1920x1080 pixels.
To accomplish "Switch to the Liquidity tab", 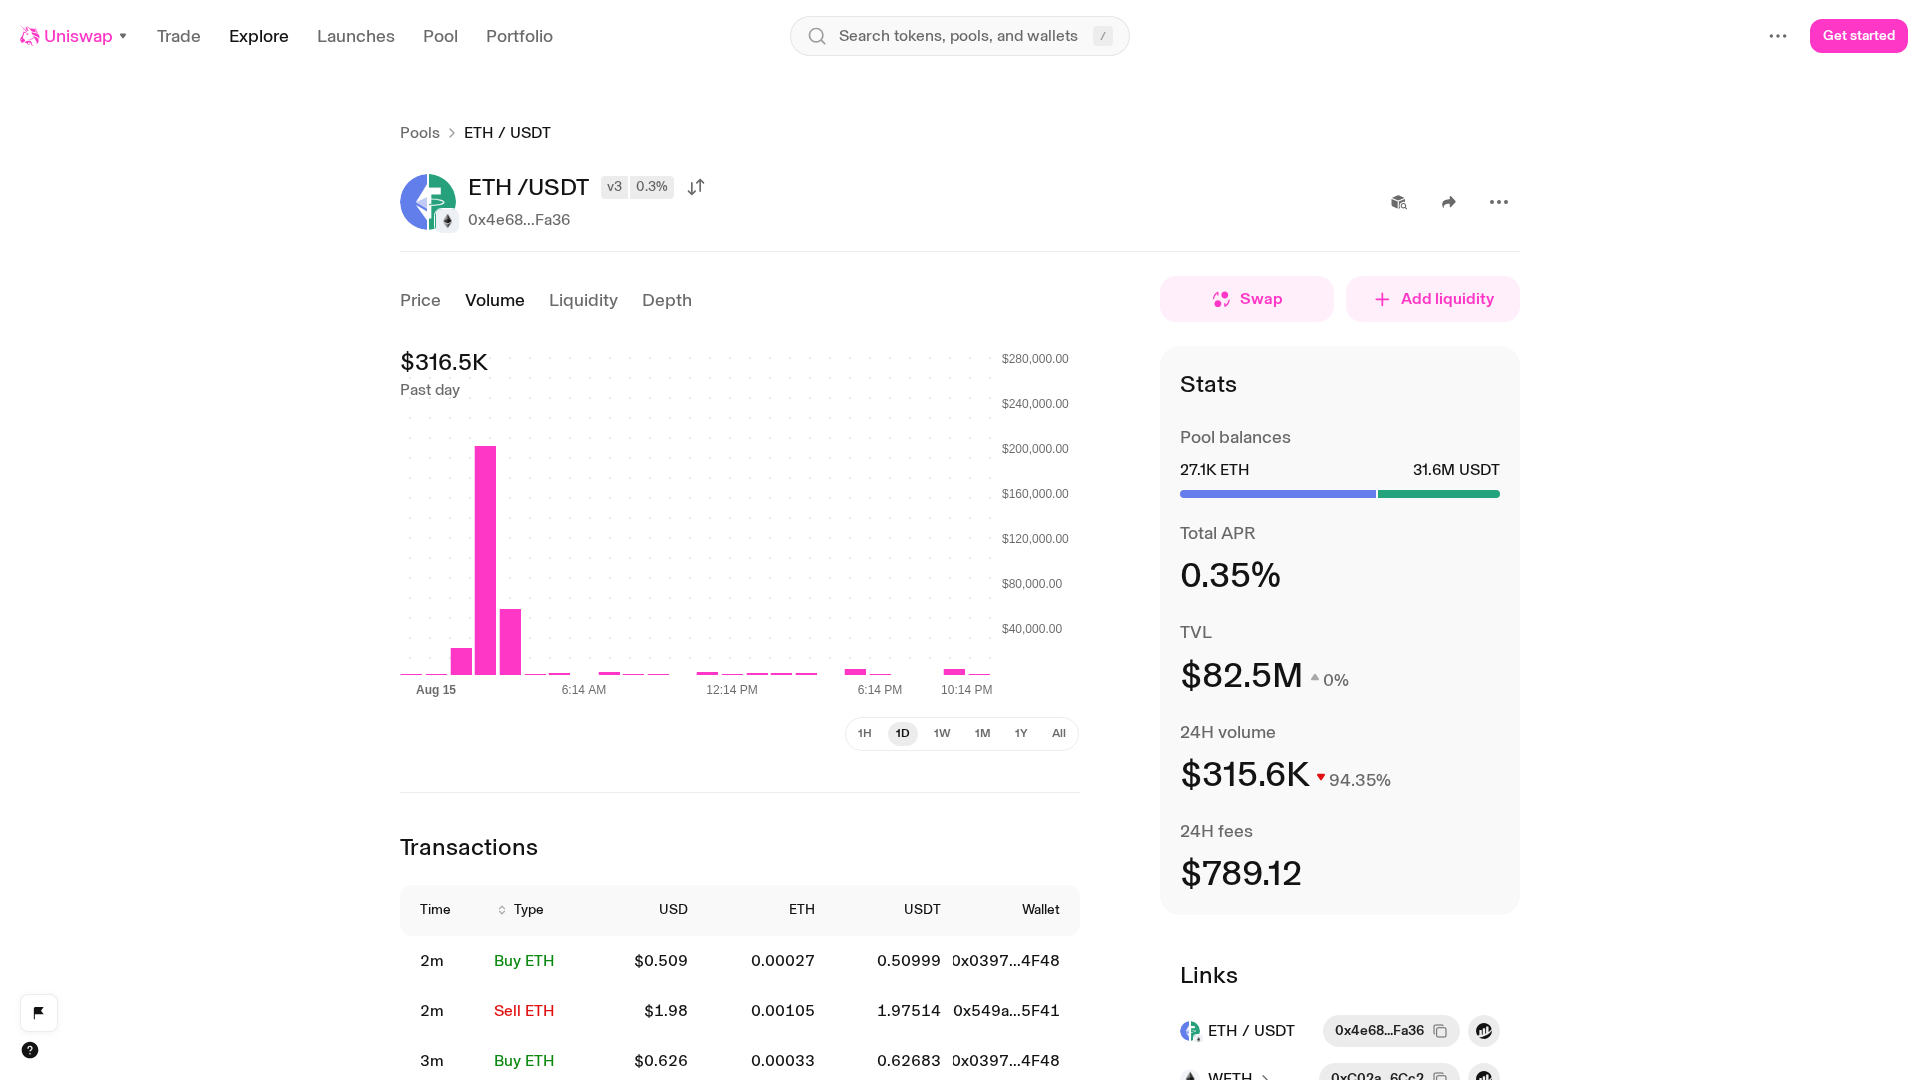I will 583,300.
